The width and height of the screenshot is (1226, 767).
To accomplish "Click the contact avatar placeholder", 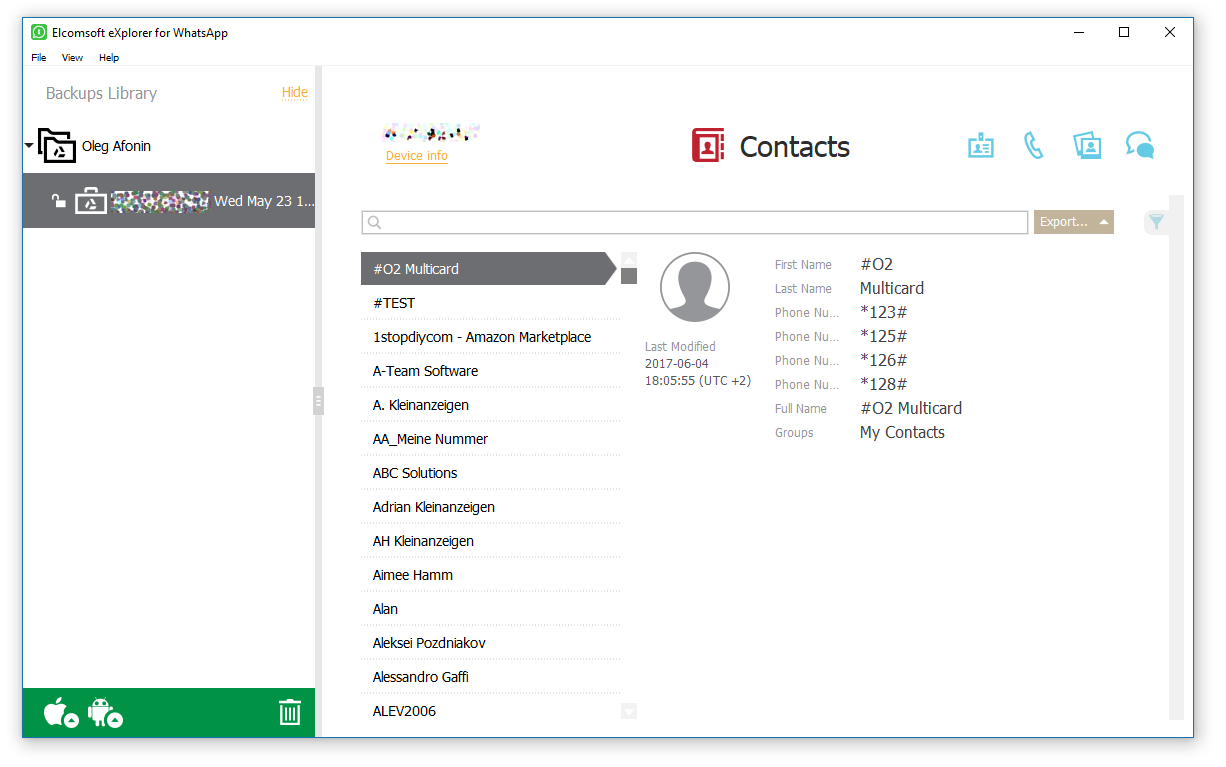I will coord(695,287).
